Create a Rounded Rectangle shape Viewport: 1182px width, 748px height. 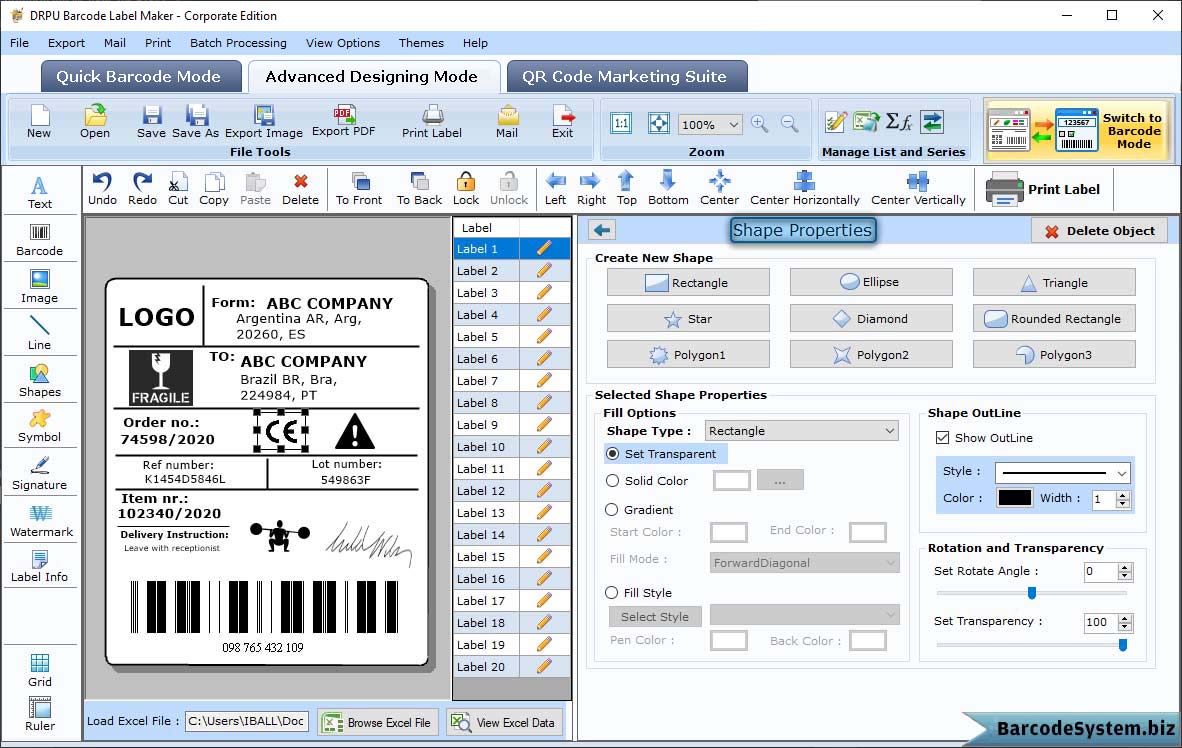click(1054, 318)
